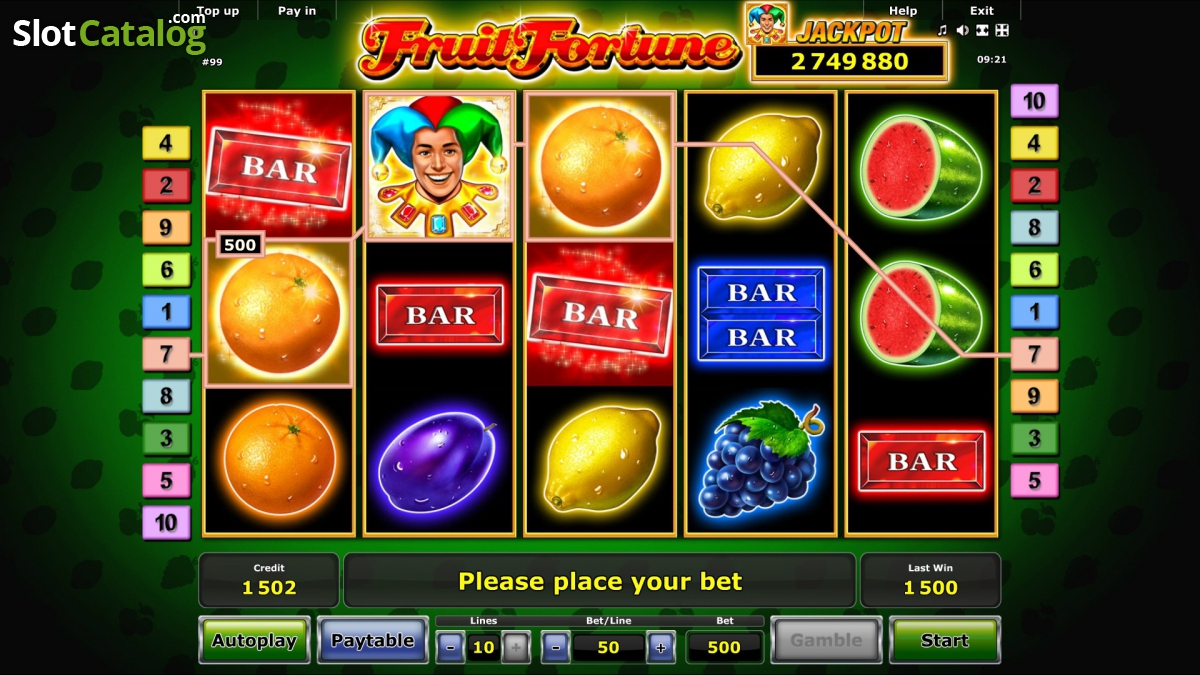This screenshot has width=1200, height=675.
Task: Decrease number of lines with minus
Action: (450, 647)
